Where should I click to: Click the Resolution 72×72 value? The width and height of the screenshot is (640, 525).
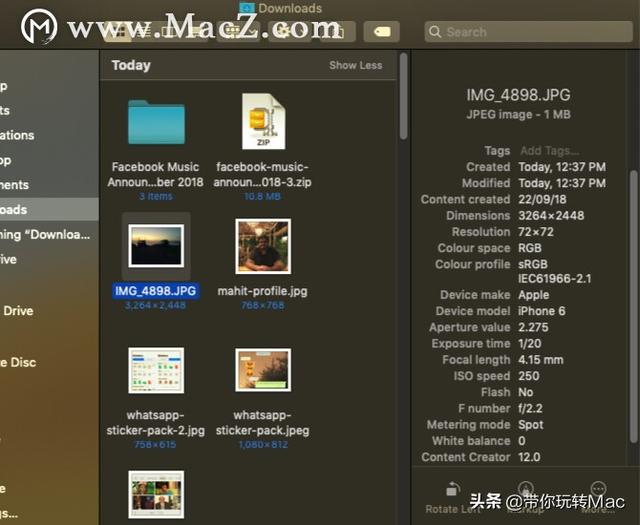click(x=536, y=232)
